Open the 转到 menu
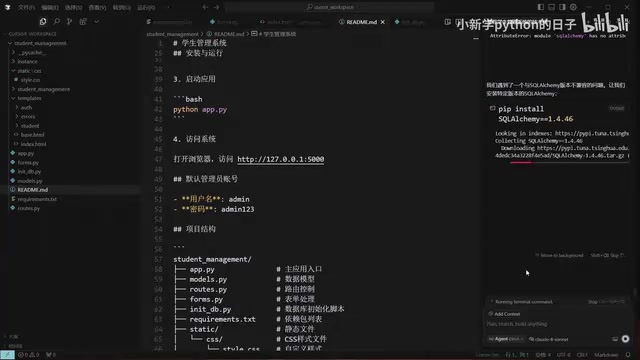 point(121,7)
